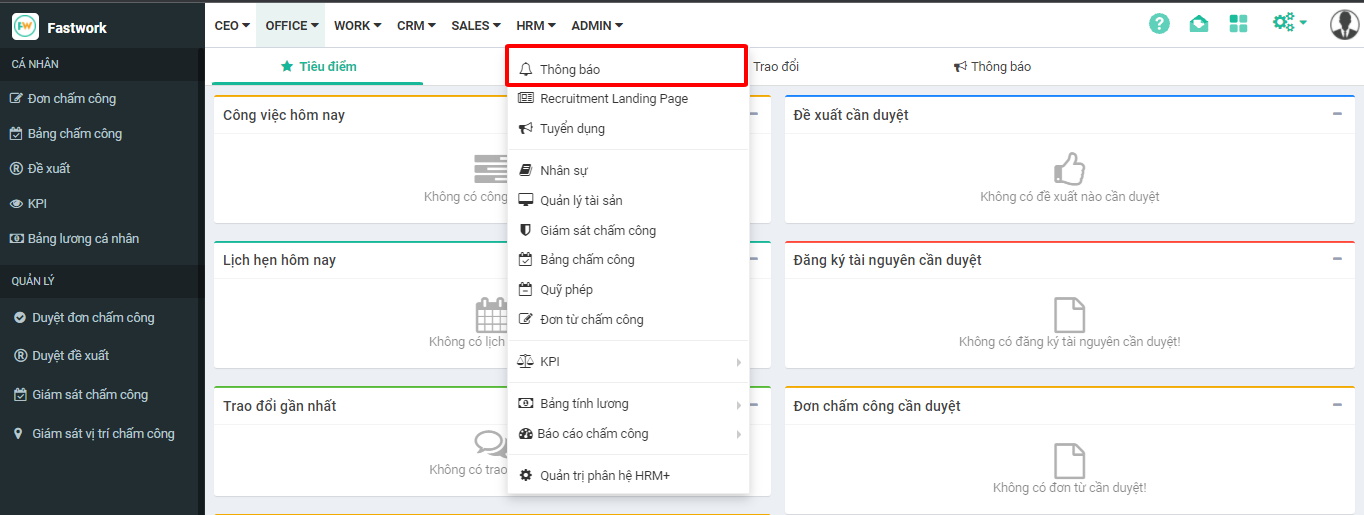Open the SALES dropdown menu
This screenshot has height=515, width=1364.
(476, 26)
